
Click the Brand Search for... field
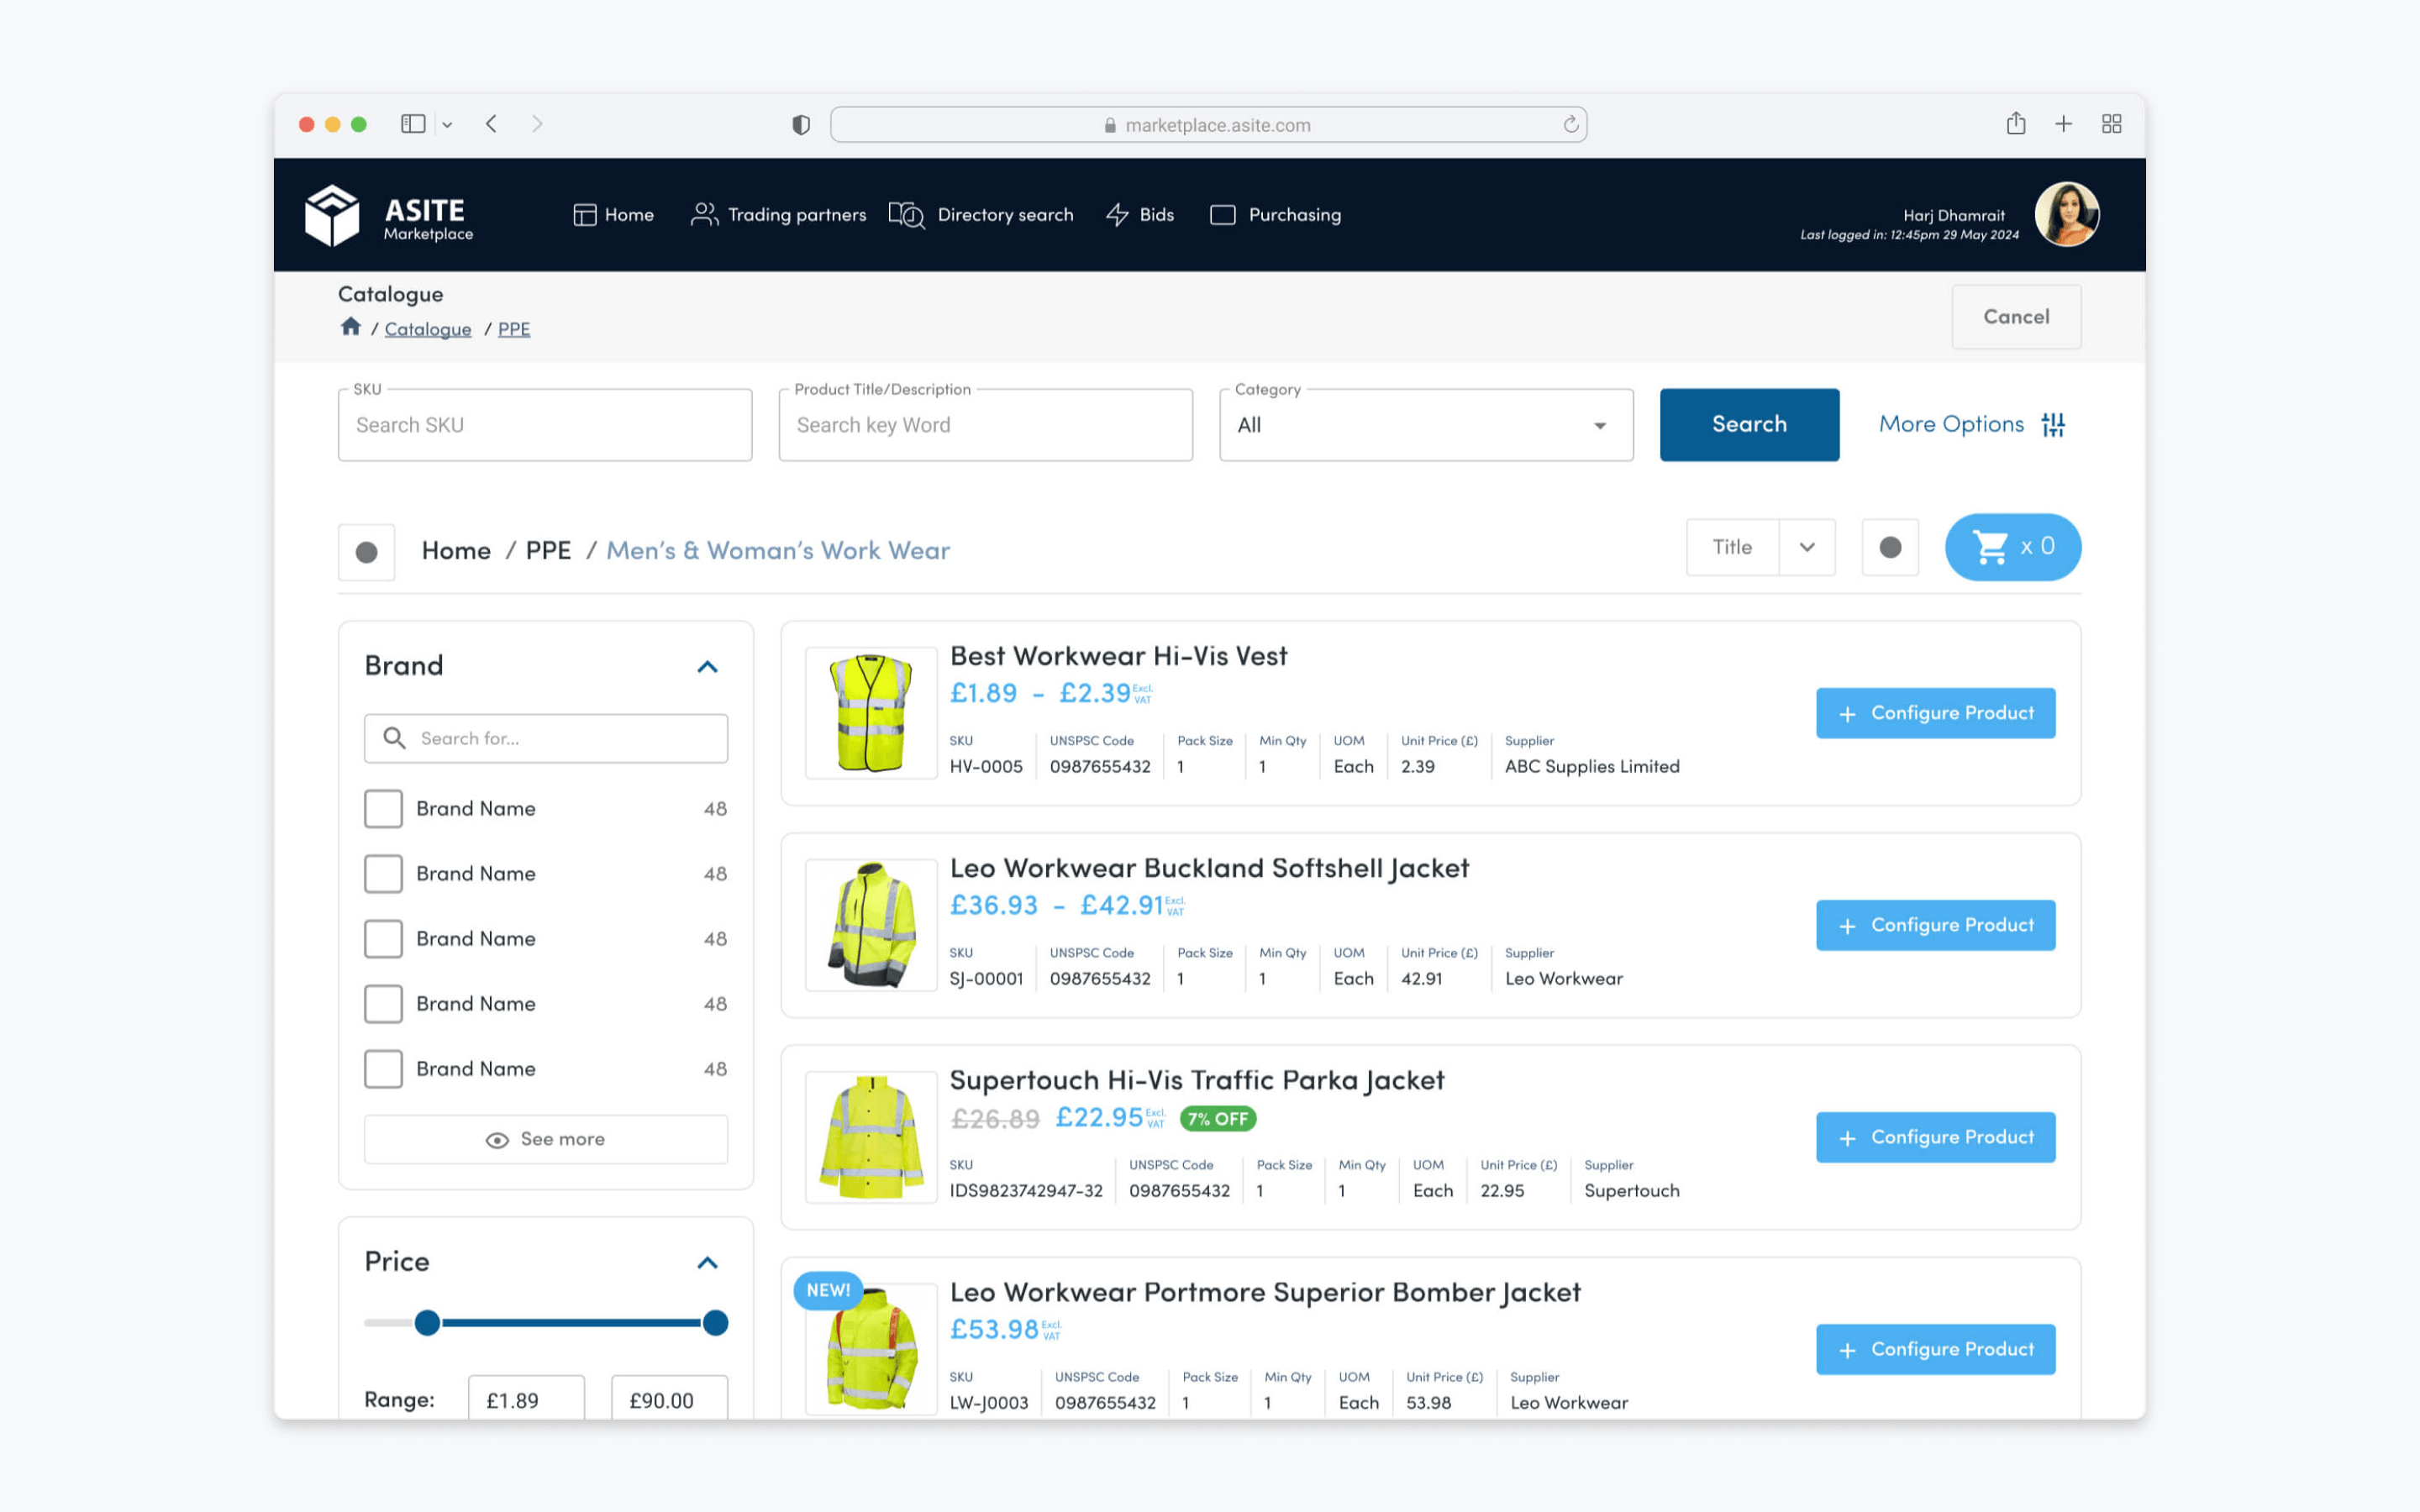(x=546, y=738)
